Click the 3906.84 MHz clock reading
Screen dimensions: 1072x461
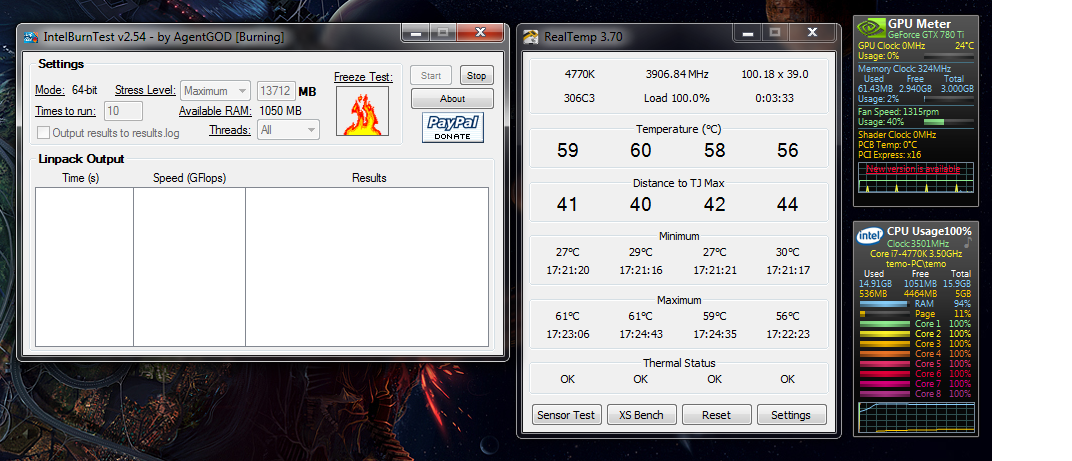point(677,74)
